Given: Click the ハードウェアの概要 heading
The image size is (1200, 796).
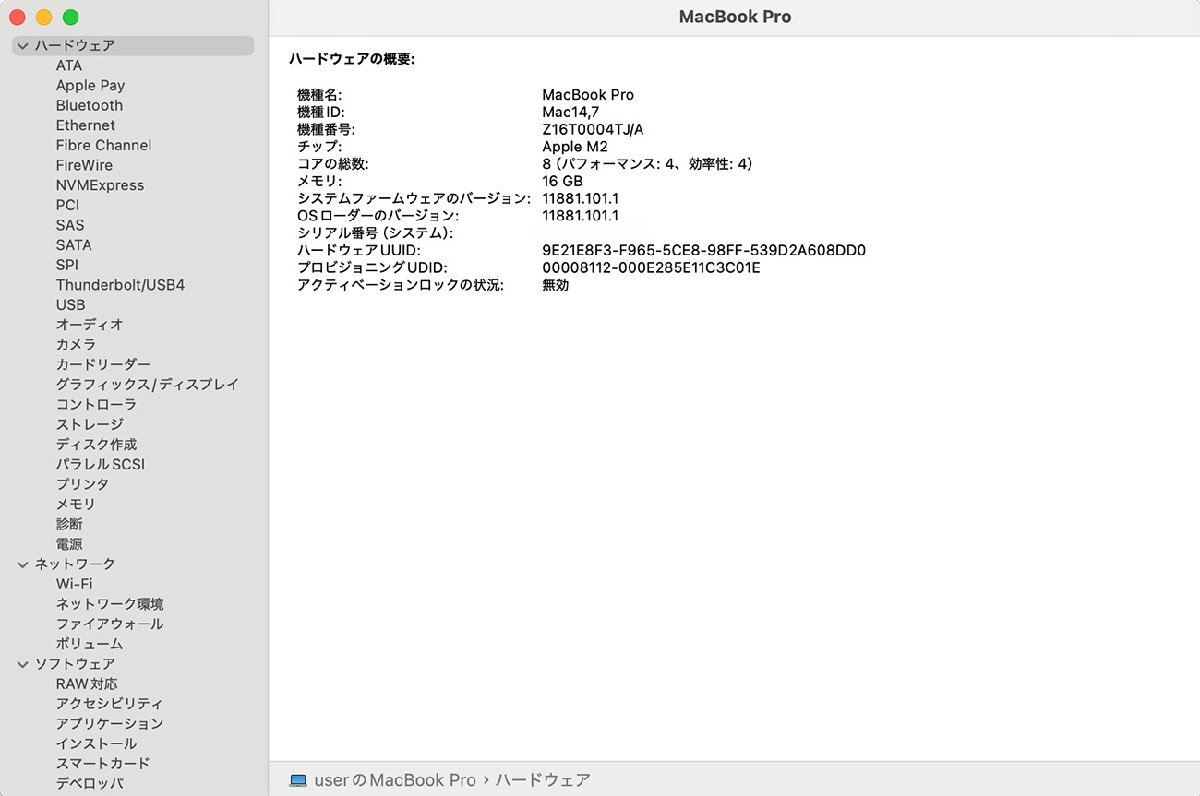Looking at the screenshot, I should [352, 59].
